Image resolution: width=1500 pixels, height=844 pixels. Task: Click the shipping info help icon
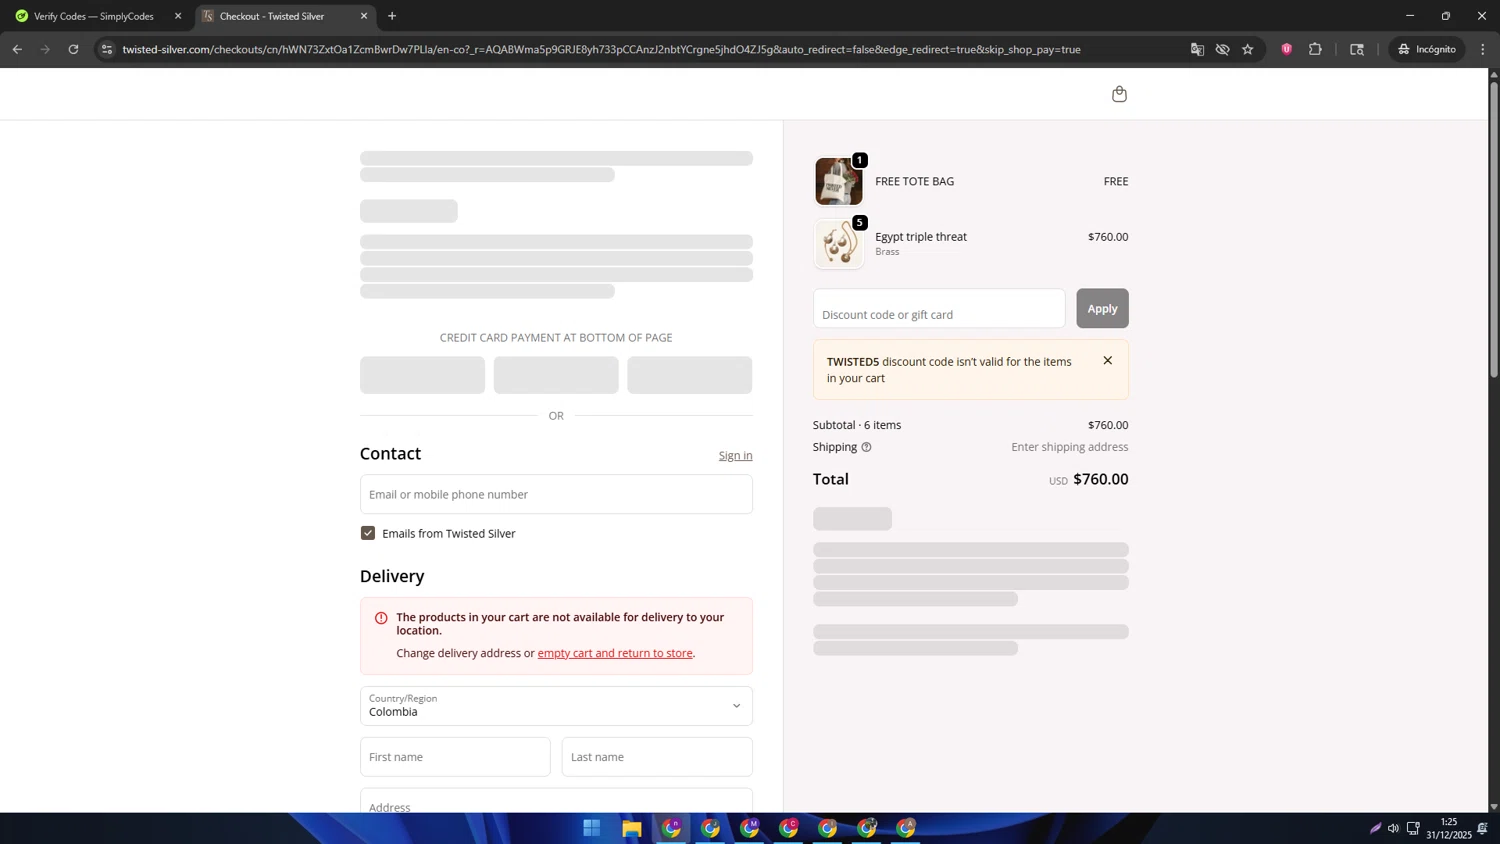click(x=866, y=447)
